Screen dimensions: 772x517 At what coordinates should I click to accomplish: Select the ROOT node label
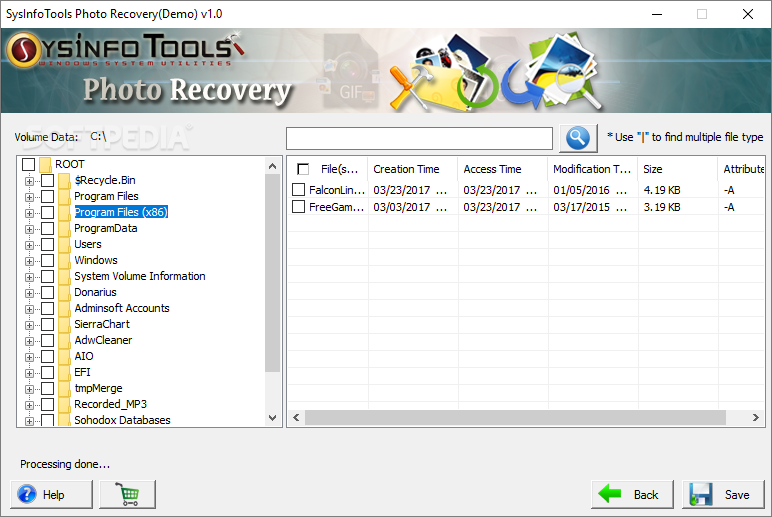[69, 164]
